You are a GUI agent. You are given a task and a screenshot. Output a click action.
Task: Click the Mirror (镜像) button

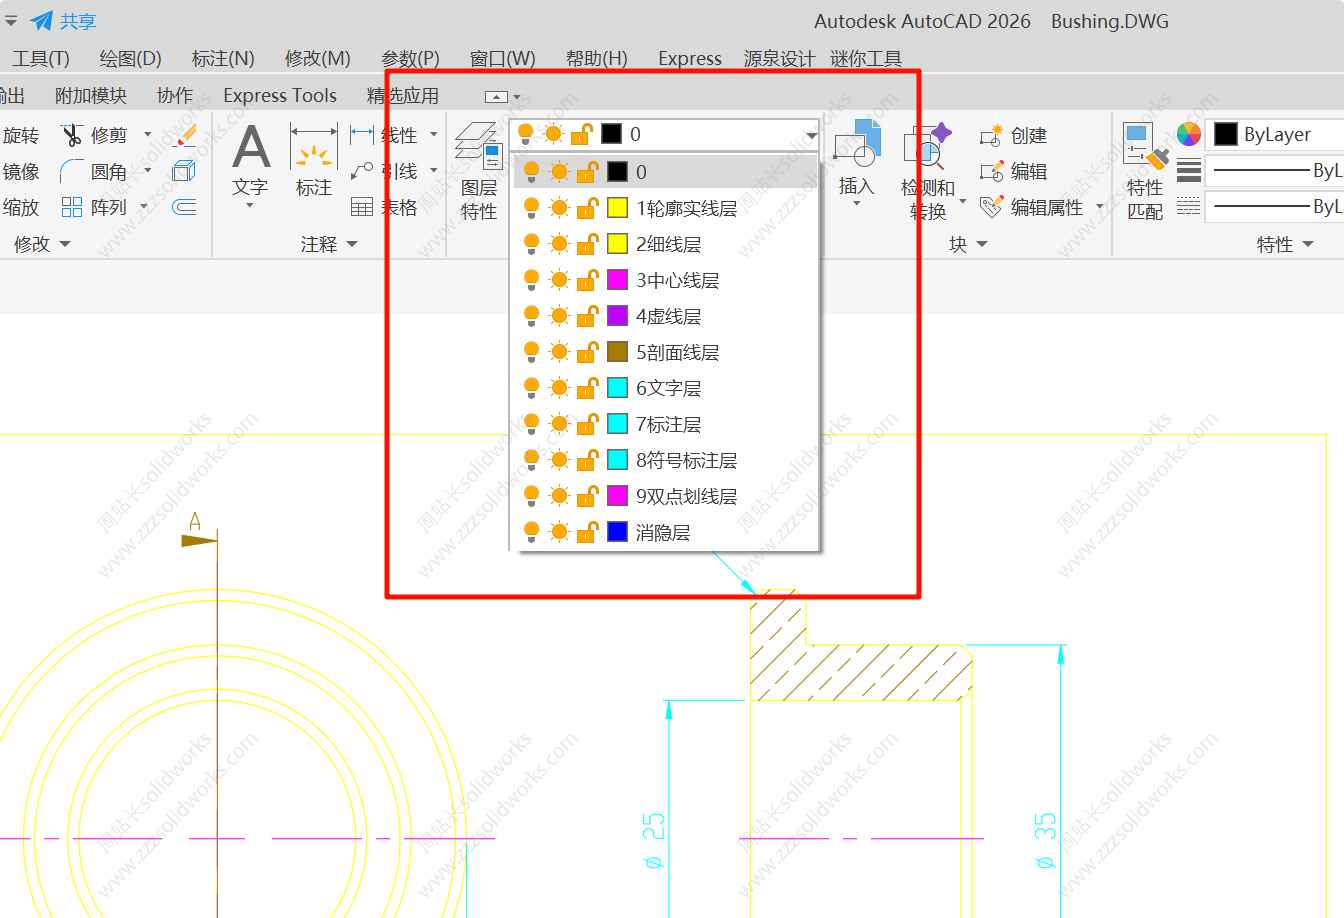tap(21, 171)
